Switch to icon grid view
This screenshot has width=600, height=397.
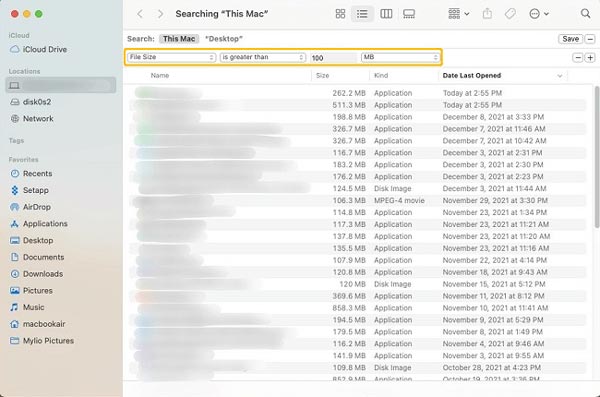(340, 14)
